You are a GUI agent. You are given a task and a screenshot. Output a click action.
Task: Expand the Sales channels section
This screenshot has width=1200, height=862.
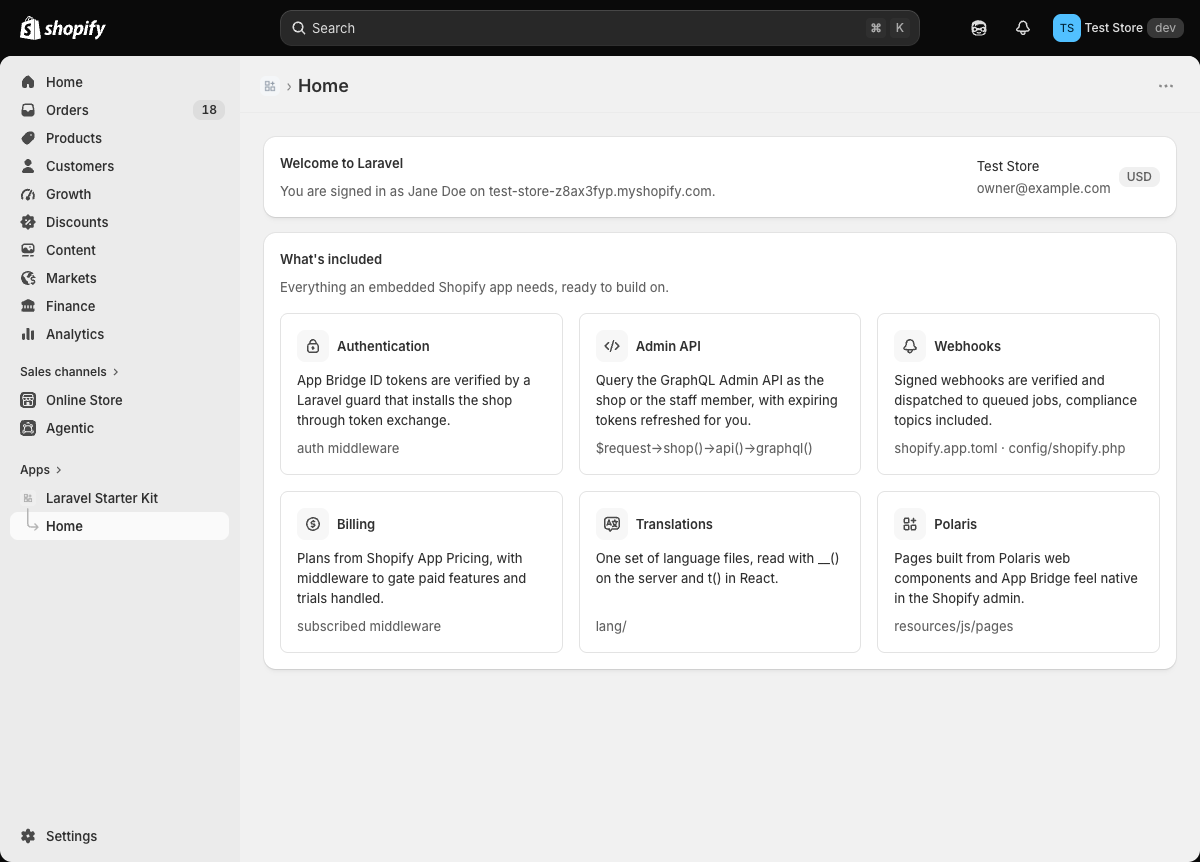tap(69, 372)
